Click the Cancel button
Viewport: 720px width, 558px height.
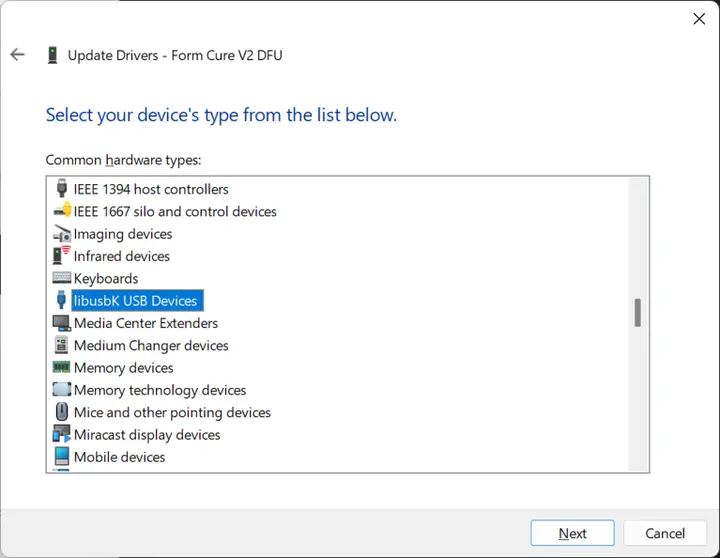click(x=664, y=533)
